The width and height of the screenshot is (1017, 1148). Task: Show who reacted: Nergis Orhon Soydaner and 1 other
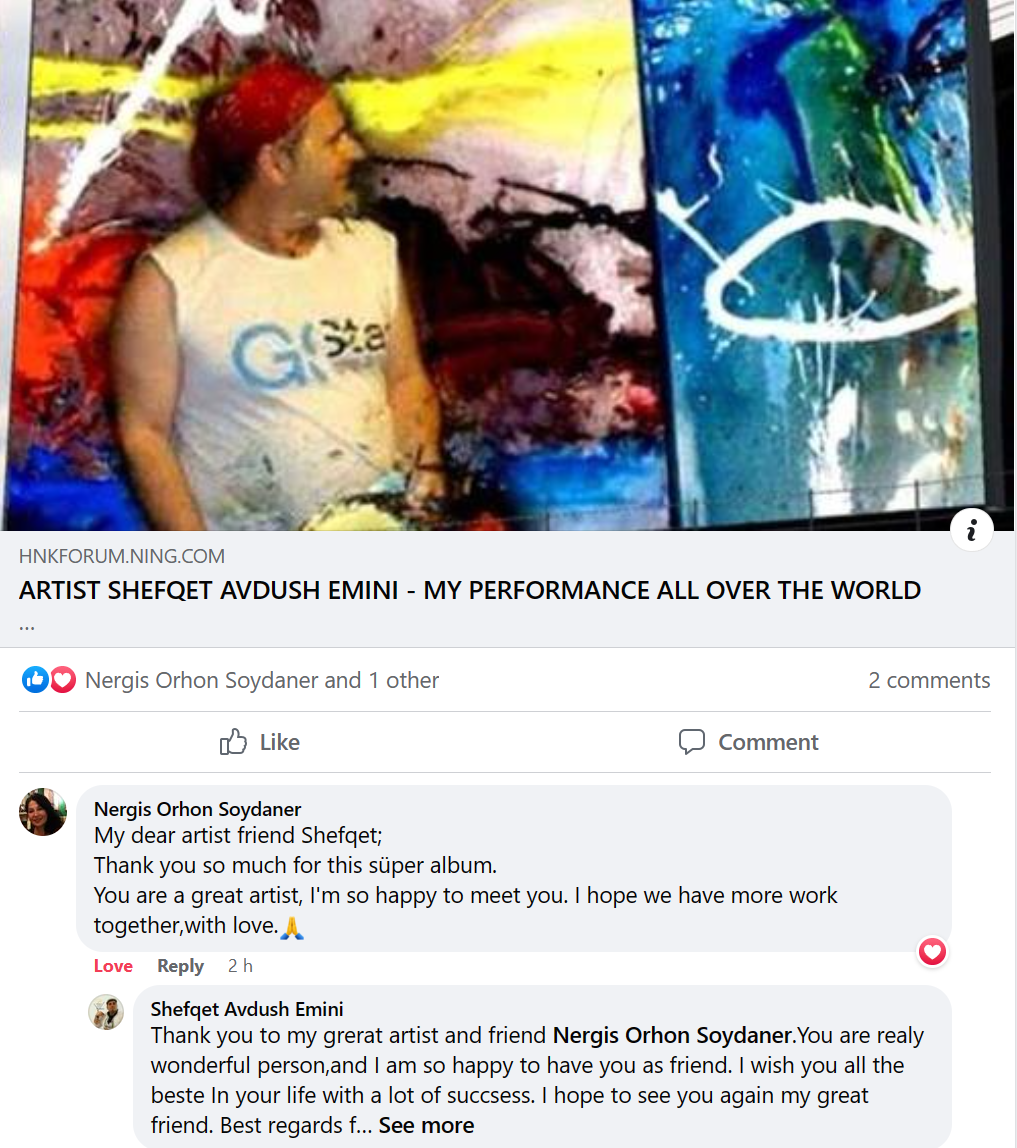coord(262,680)
